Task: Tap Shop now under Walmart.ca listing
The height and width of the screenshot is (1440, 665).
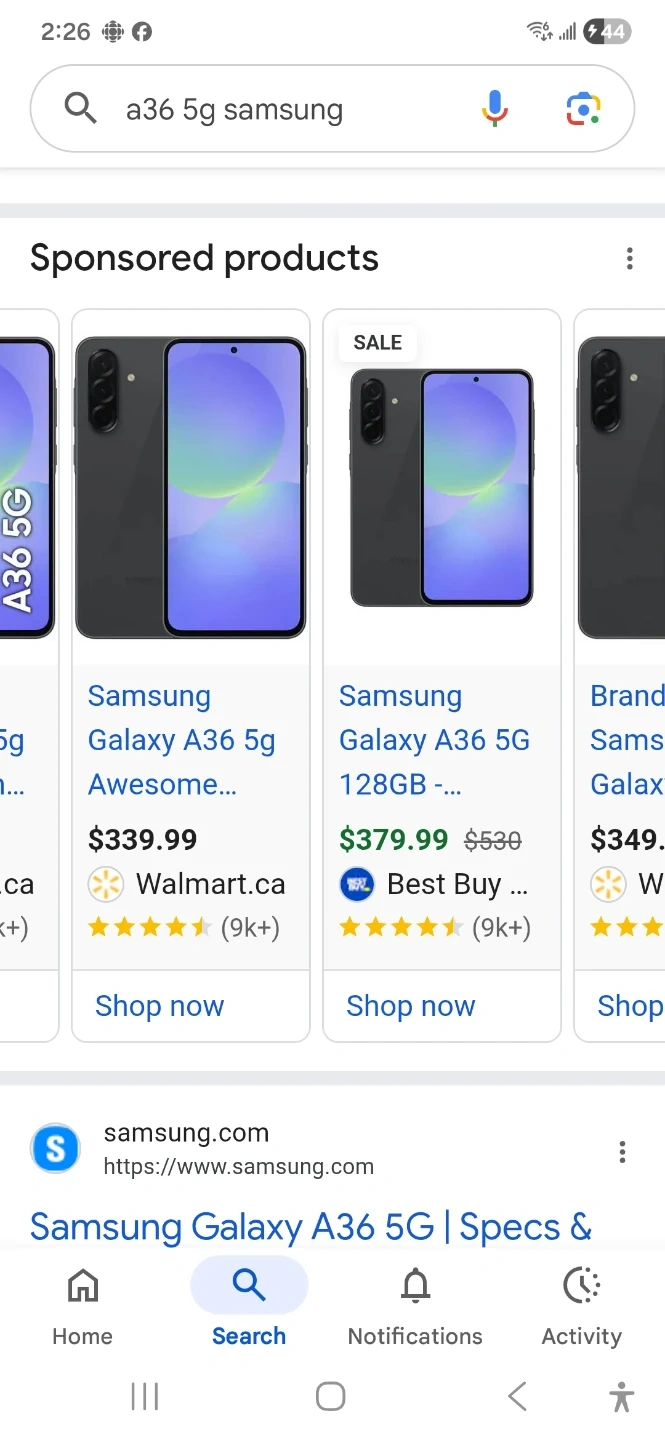Action: [x=160, y=1006]
